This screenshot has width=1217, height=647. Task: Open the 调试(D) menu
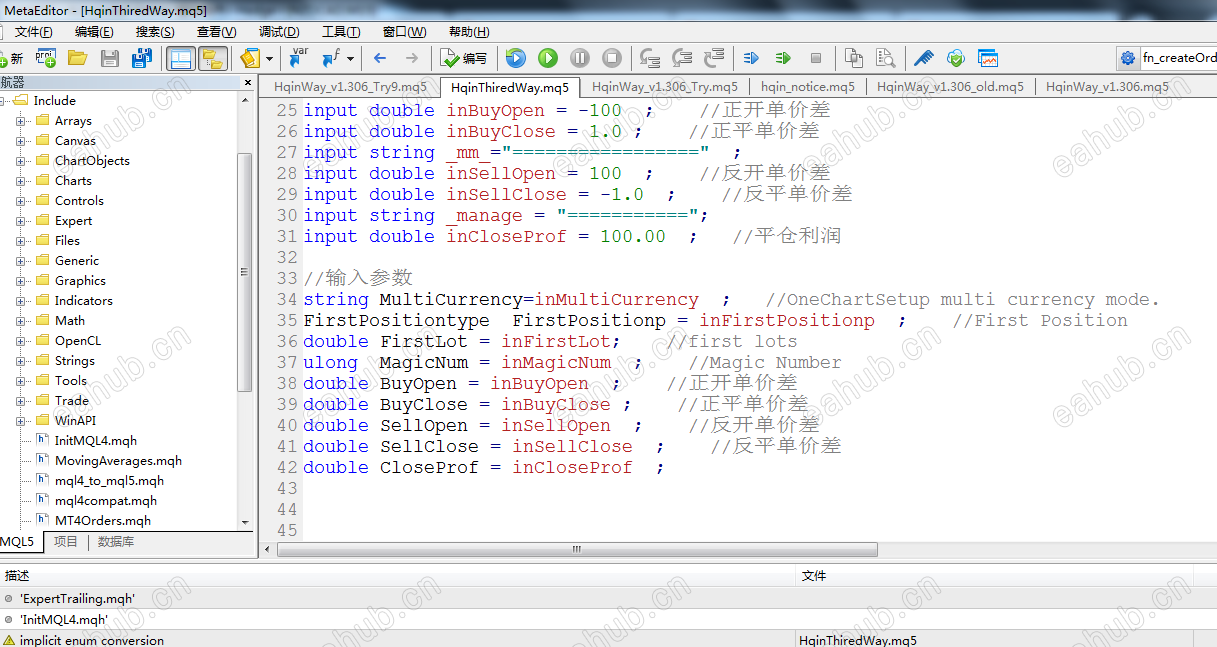[278, 32]
